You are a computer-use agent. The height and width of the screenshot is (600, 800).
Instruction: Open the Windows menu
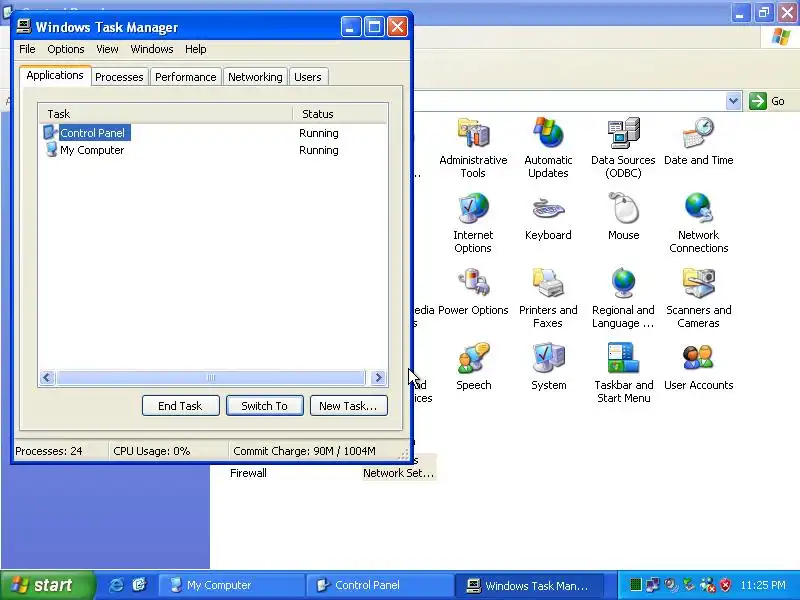152,49
